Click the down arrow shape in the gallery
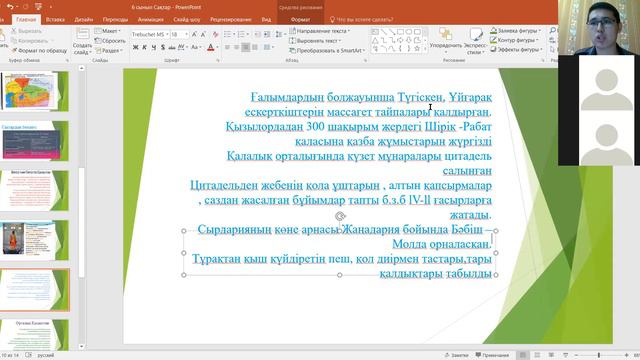Image resolution: width=640 pixels, height=360 pixels. 409,40
